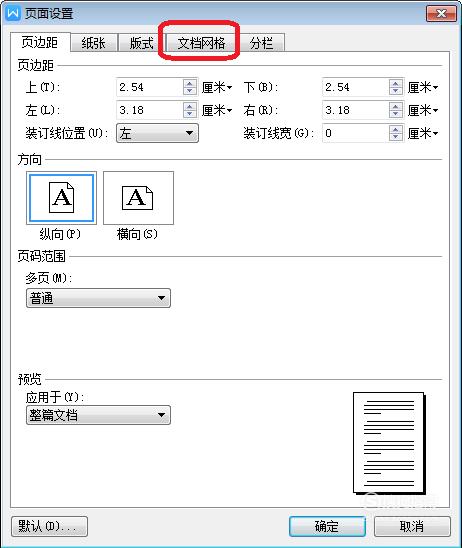
Task: Decrease the 左(L) left margin value
Action: [189, 114]
